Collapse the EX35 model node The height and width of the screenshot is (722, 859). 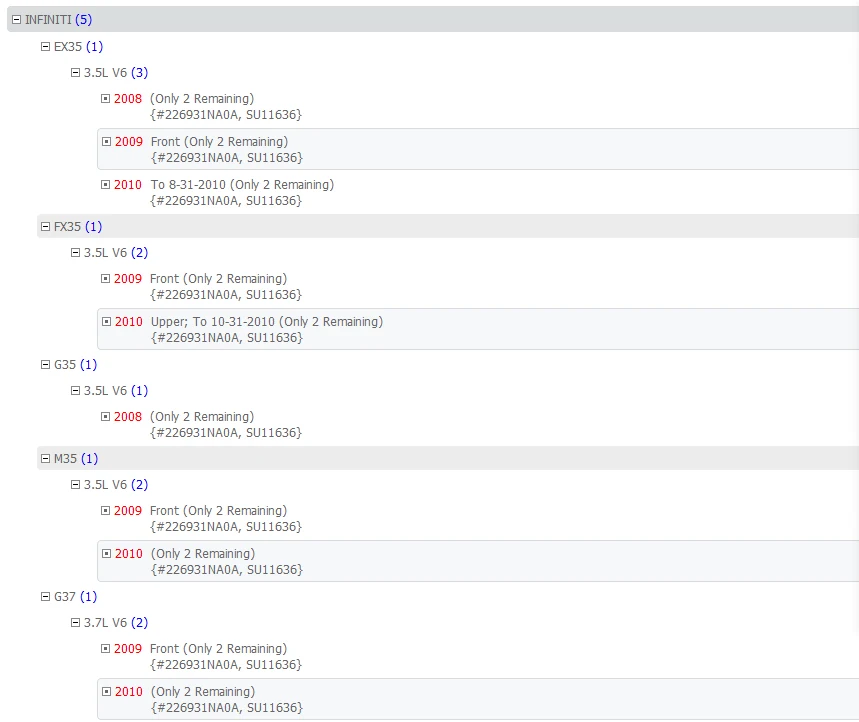pyautogui.click(x=45, y=47)
